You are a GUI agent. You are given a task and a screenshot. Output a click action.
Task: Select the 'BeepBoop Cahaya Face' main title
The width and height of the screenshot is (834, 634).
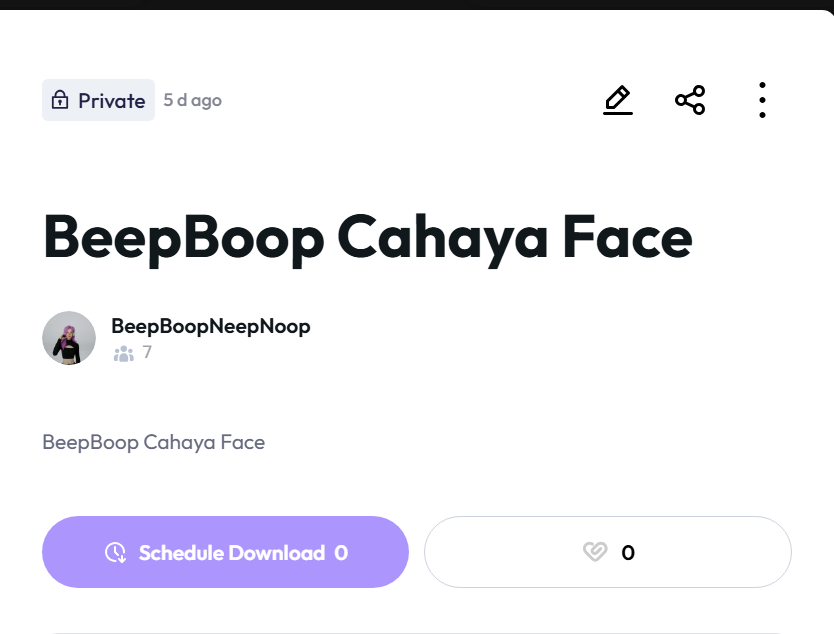click(367, 238)
